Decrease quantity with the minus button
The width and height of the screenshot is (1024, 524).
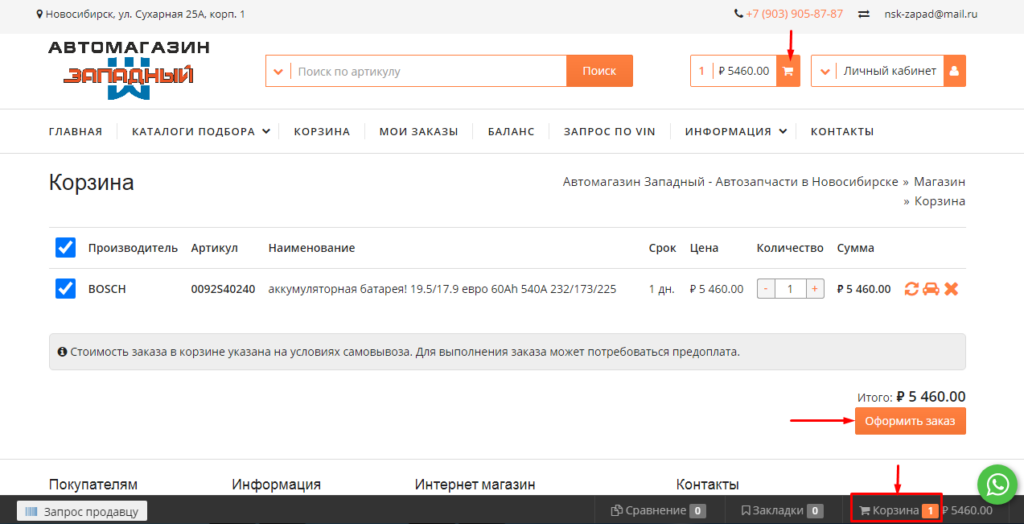point(766,289)
